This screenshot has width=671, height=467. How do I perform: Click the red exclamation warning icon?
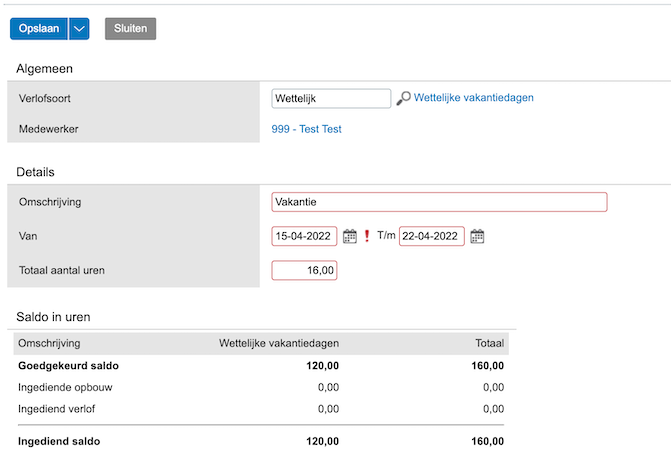(367, 237)
